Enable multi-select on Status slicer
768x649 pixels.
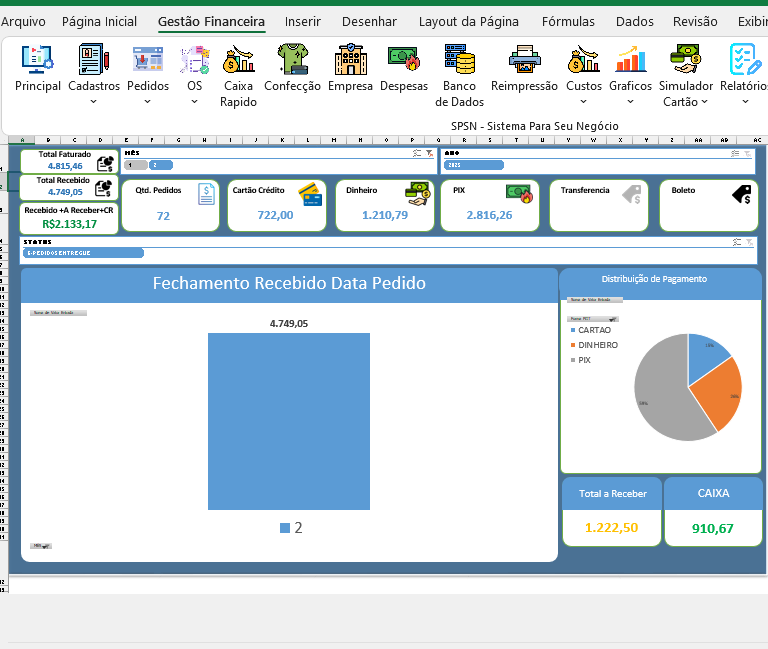[737, 242]
